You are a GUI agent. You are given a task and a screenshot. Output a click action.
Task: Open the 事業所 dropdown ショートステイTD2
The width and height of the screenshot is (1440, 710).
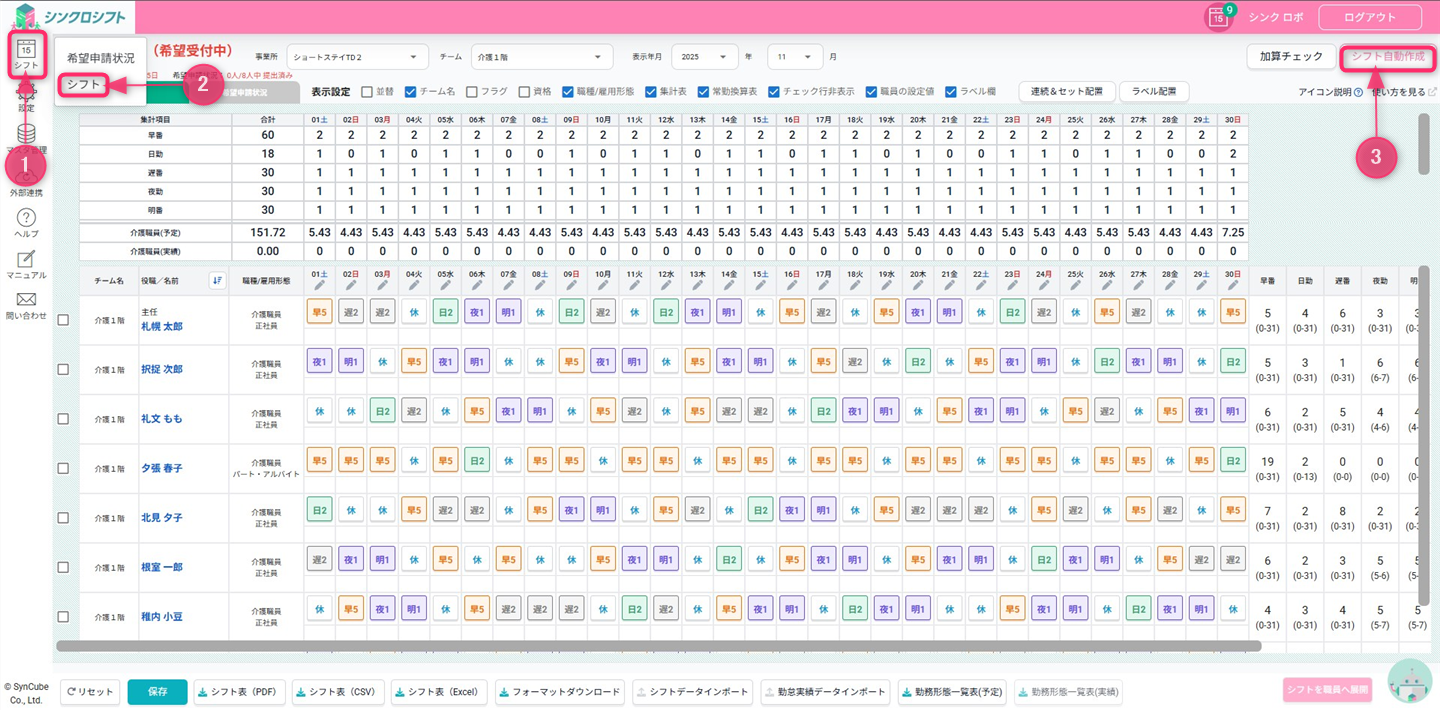tap(357, 57)
